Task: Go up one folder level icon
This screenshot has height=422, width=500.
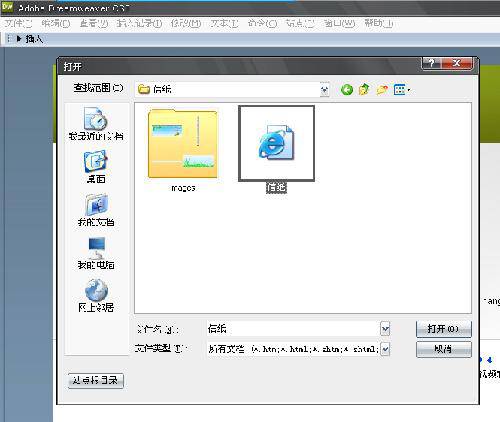Action: [364, 89]
